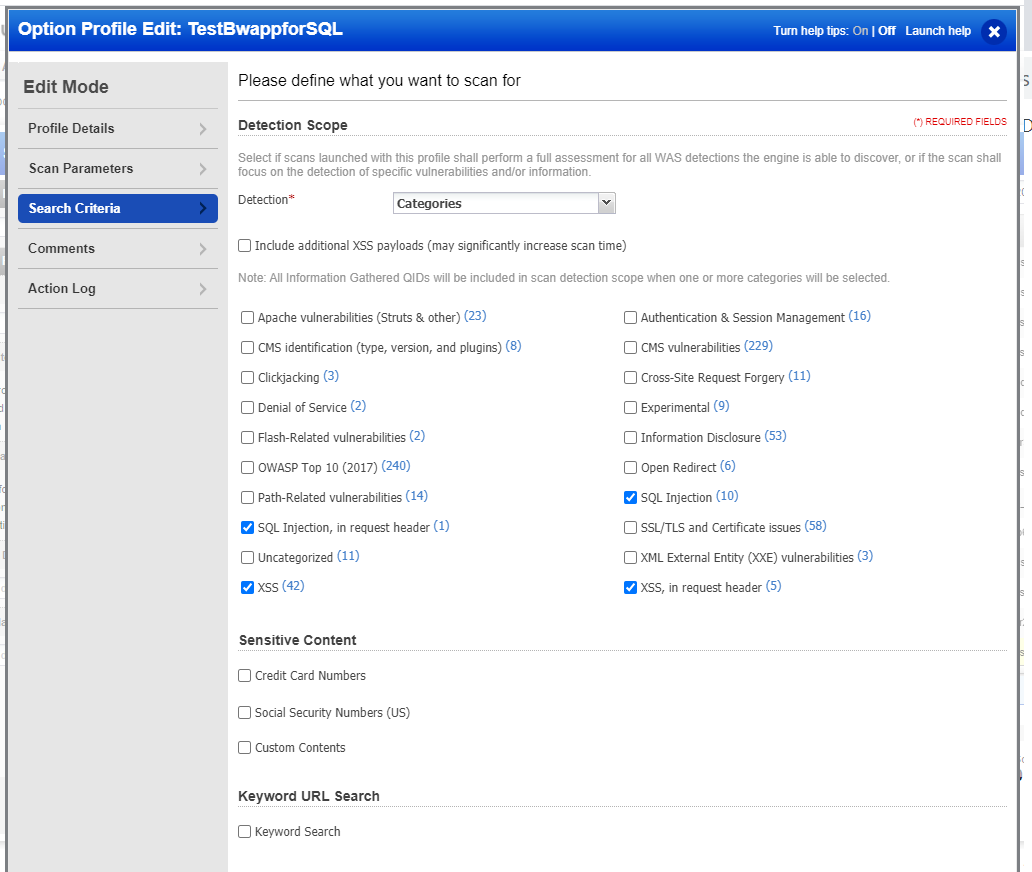Click the Action Log chevron arrow

pos(203,289)
